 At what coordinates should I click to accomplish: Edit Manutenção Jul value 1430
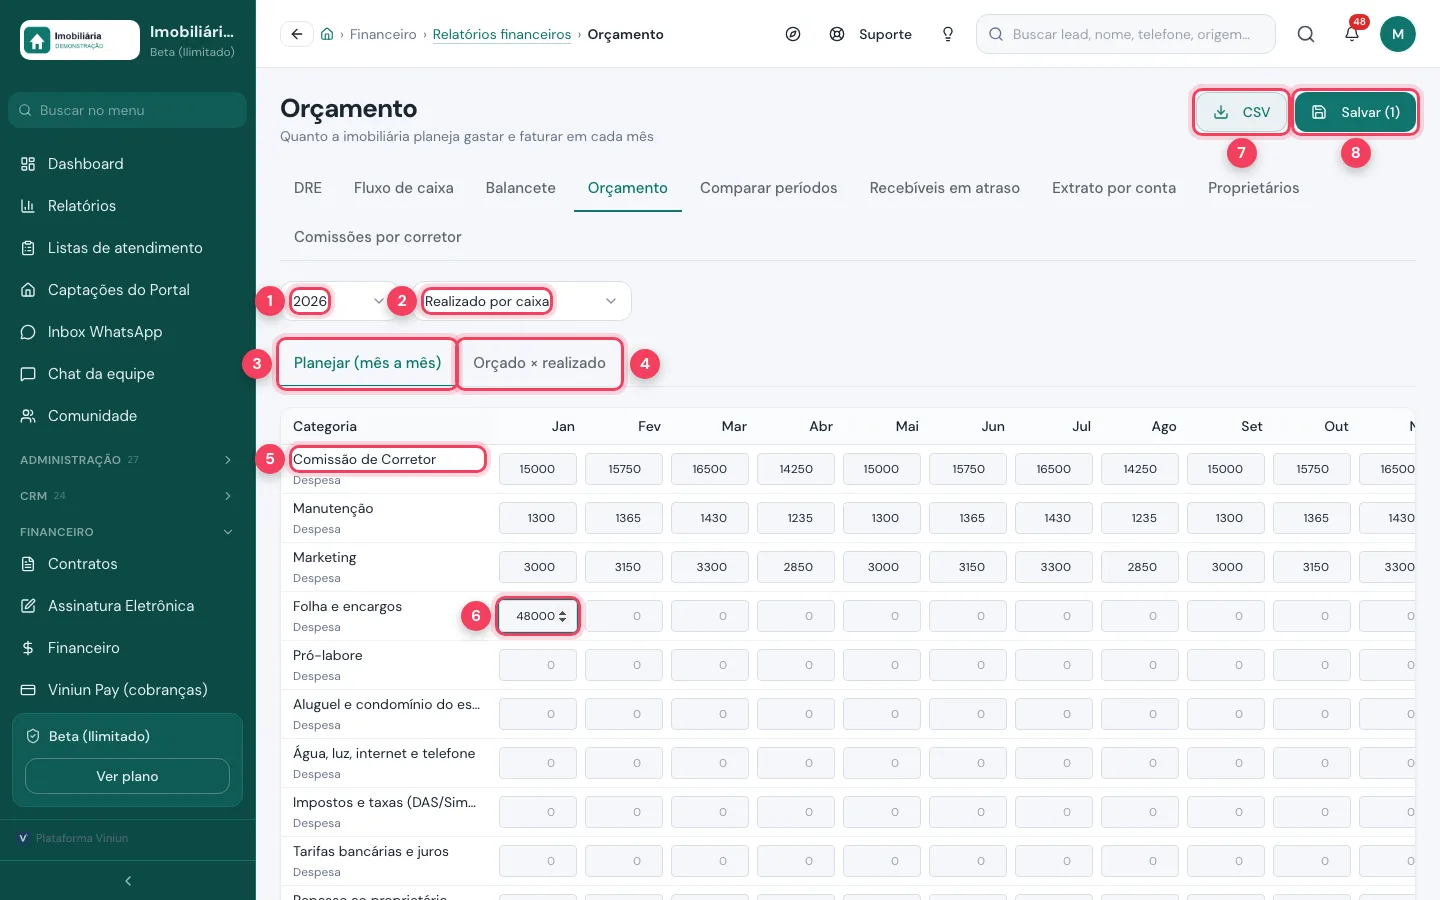click(x=1054, y=518)
